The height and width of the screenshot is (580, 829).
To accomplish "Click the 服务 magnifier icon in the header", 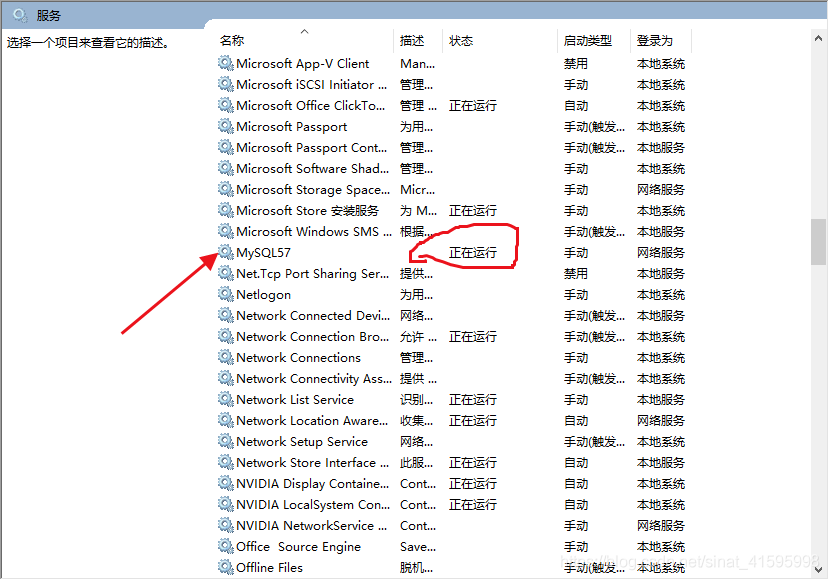I will [x=21, y=15].
